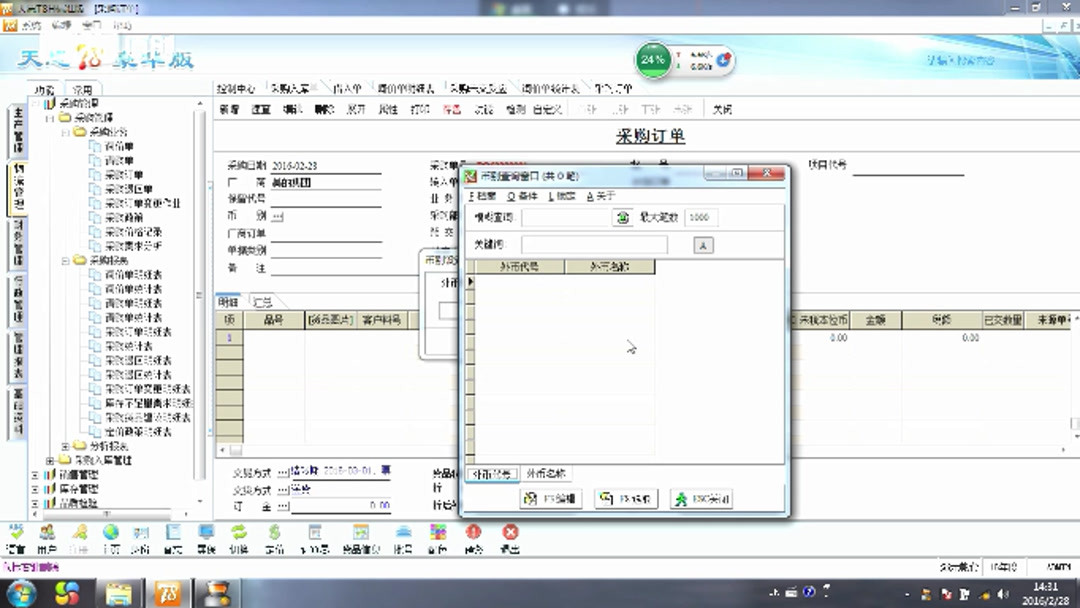Switch to the 外币名称 tab in the dialog
This screenshot has height=608, width=1080.
tap(546, 473)
